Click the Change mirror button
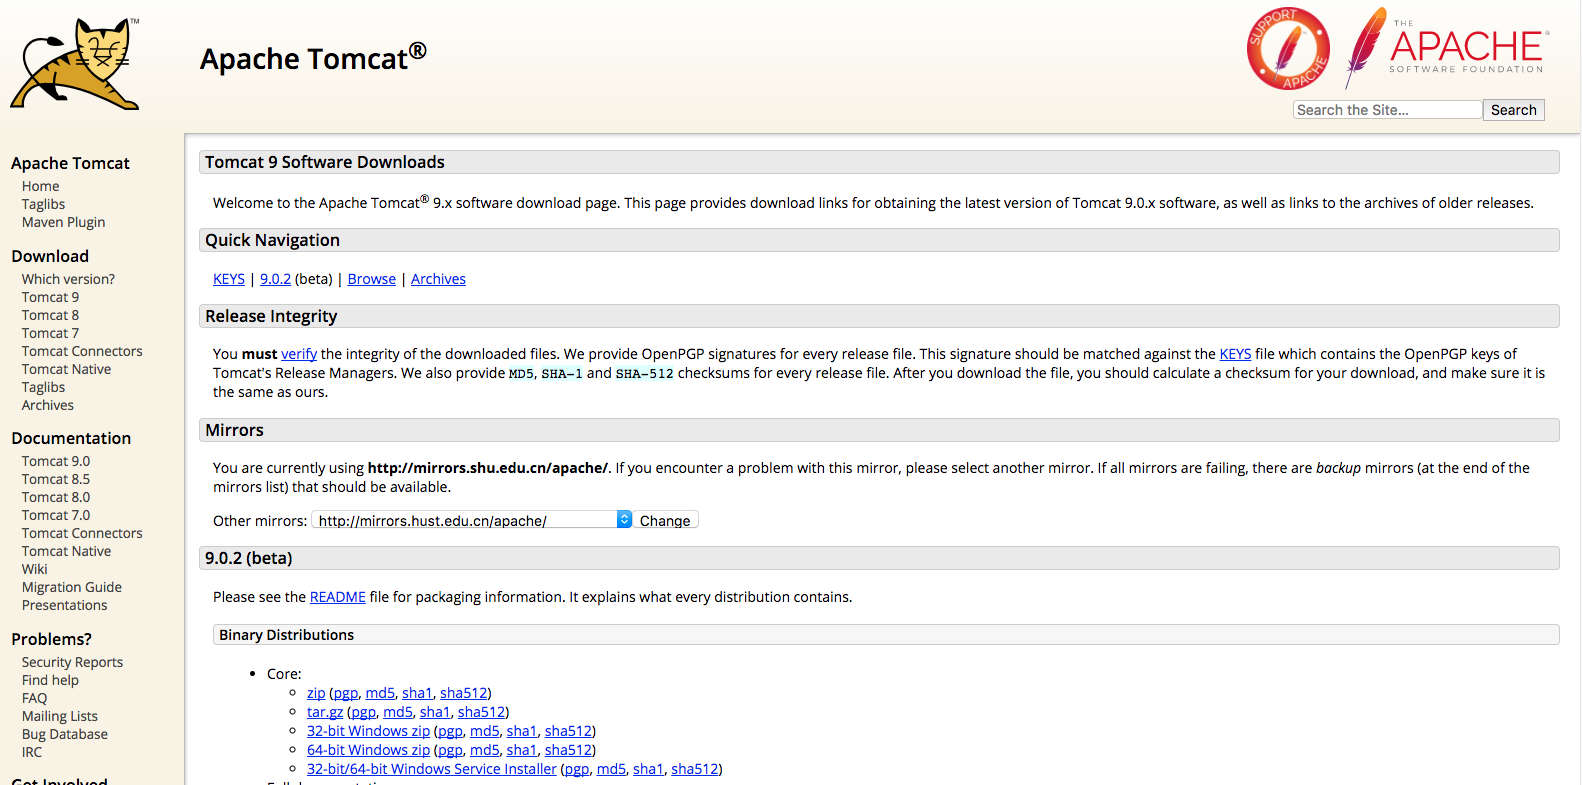The image size is (1582, 785). (x=665, y=520)
